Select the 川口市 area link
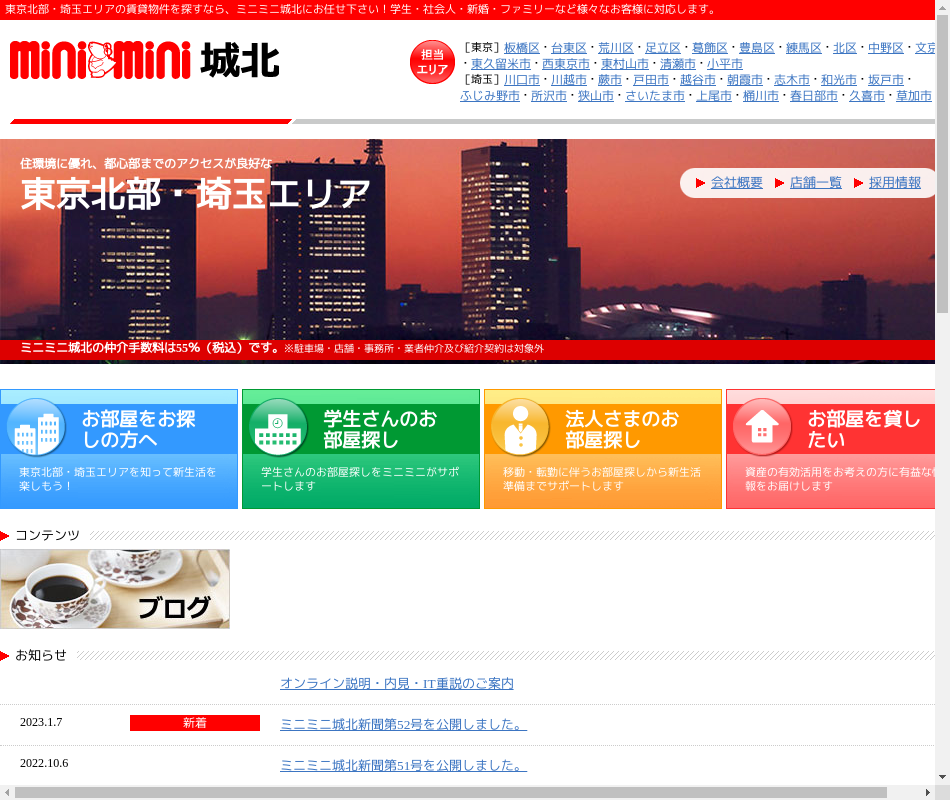The height and width of the screenshot is (800, 950). coord(521,80)
